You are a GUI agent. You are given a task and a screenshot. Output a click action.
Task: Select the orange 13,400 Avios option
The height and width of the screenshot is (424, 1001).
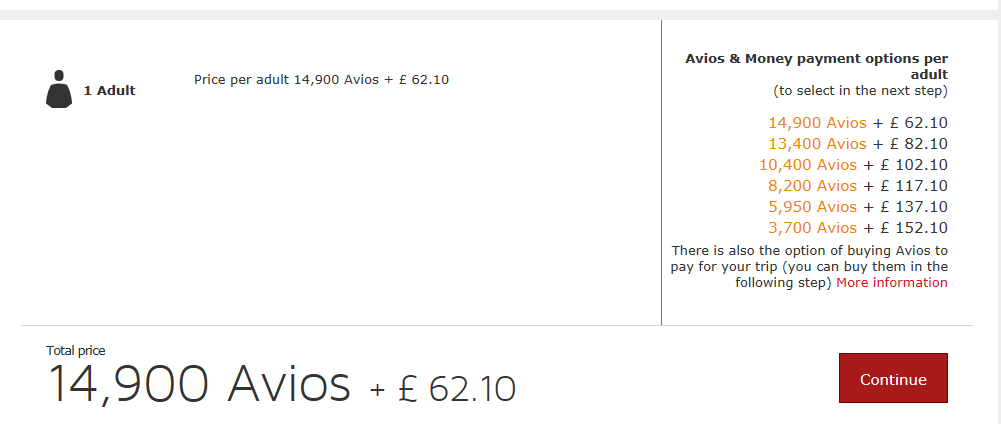tap(817, 144)
